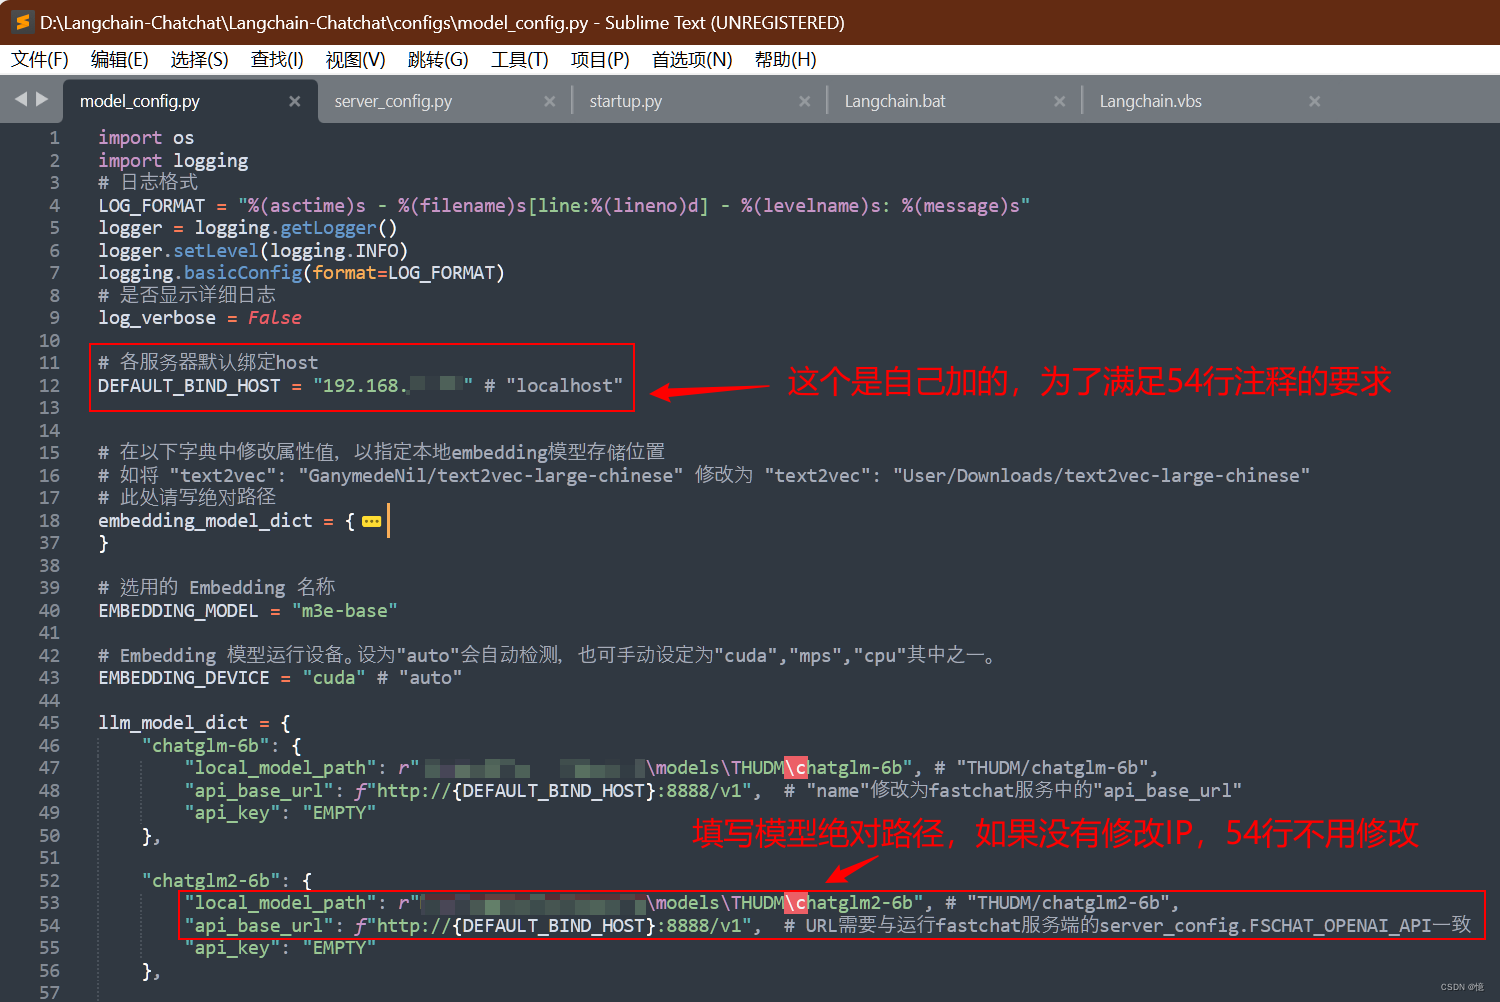The image size is (1500, 1002).
Task: Click line number 45 in the gutter
Action: click(49, 723)
